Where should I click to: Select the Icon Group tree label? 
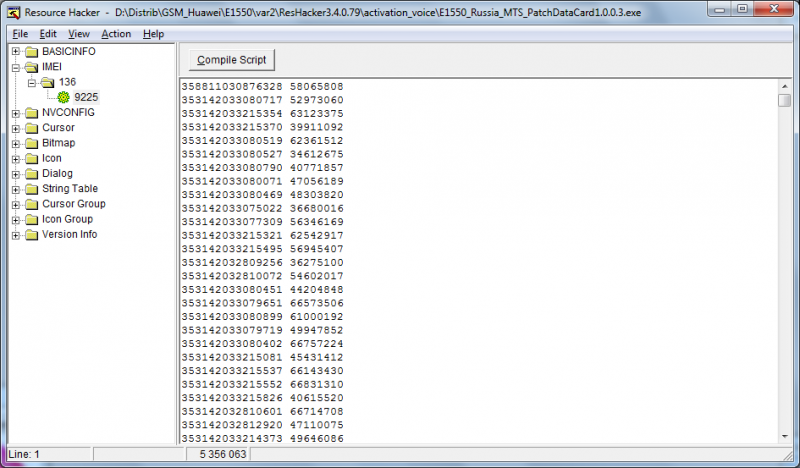67,219
